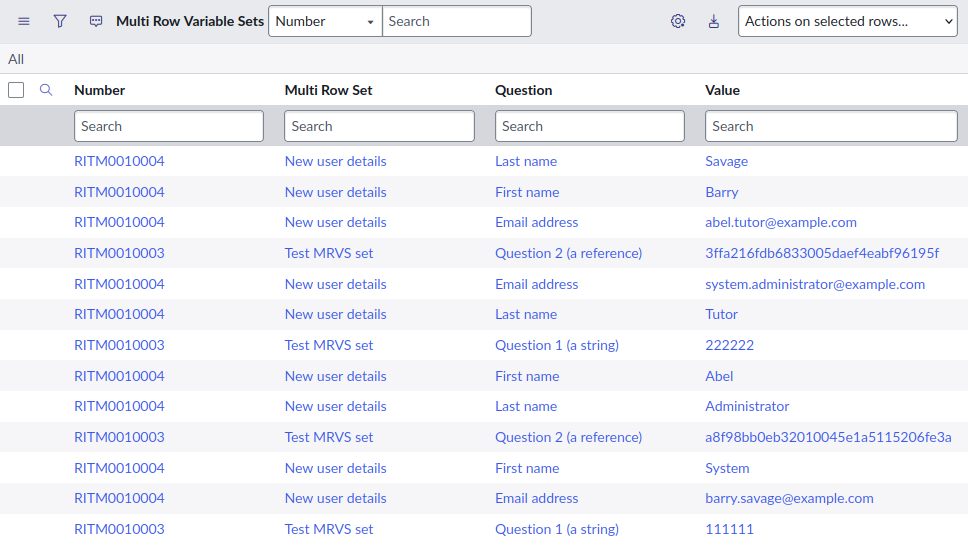Open the Administrator value link

click(x=747, y=406)
